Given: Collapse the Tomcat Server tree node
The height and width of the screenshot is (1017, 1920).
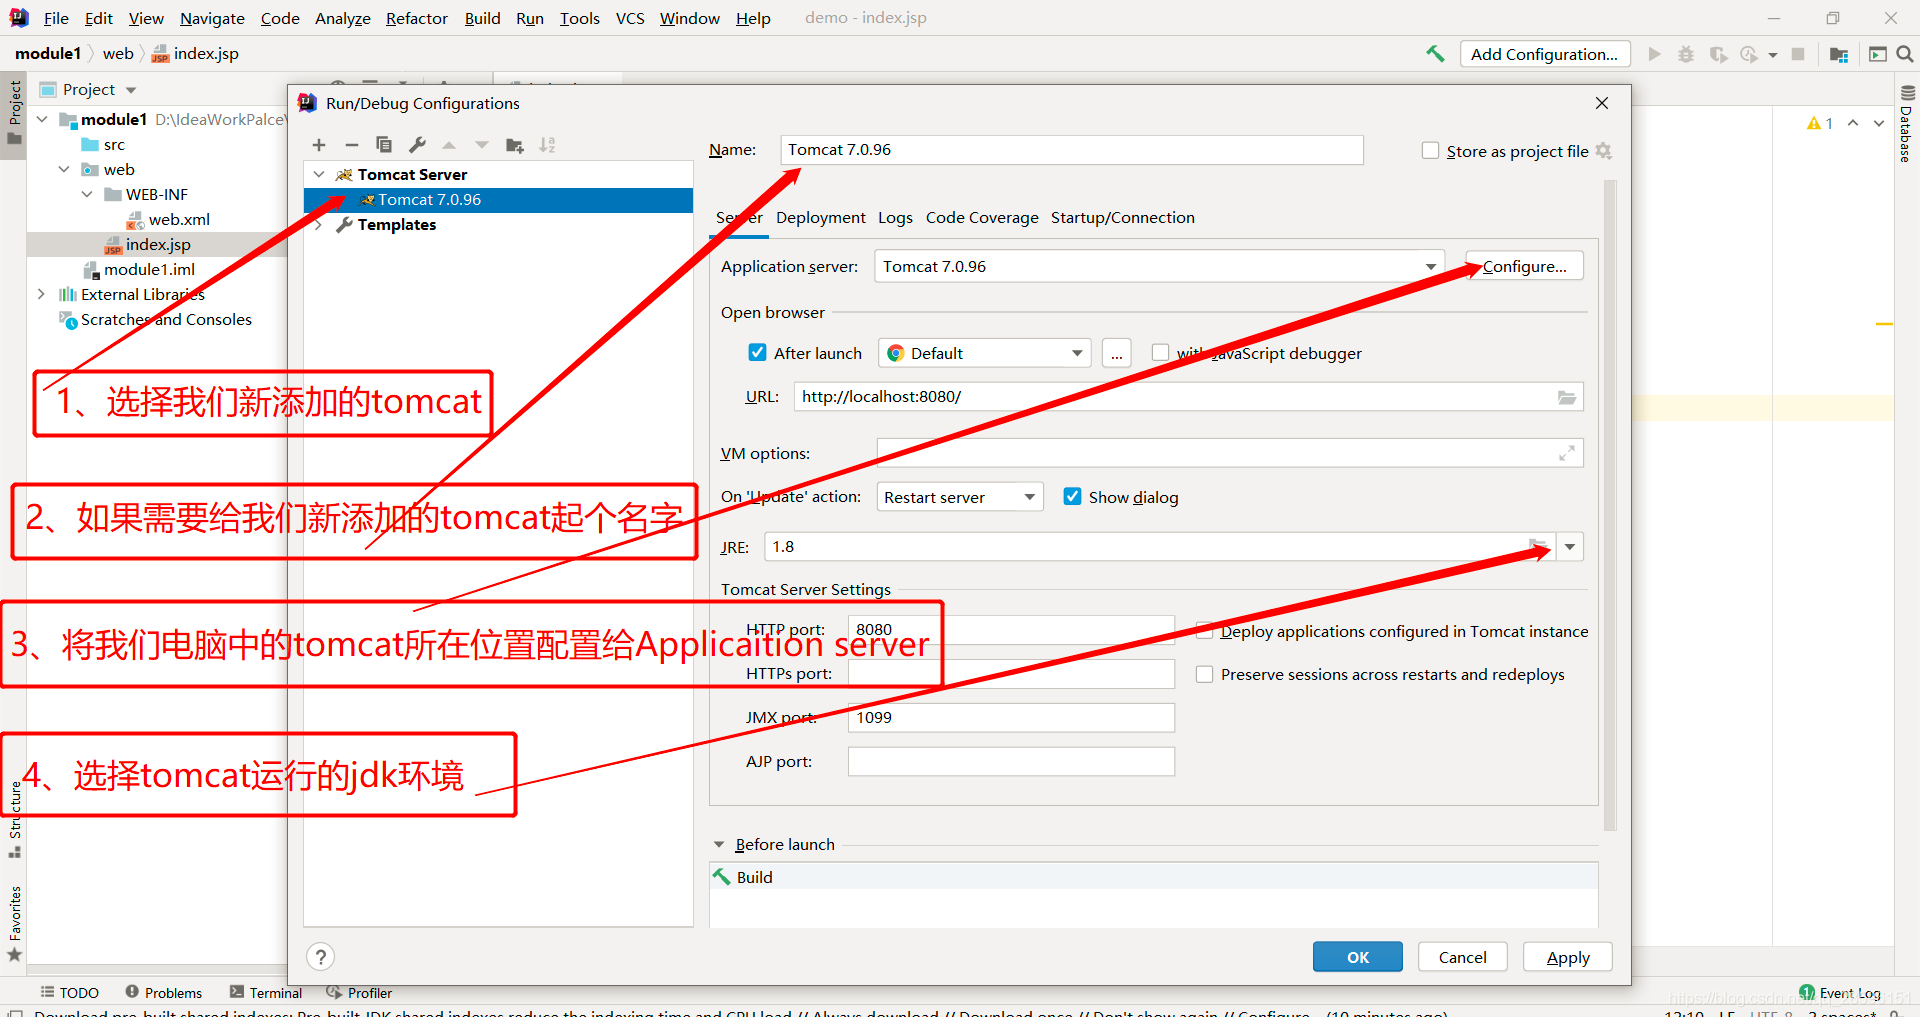Looking at the screenshot, I should click(319, 174).
